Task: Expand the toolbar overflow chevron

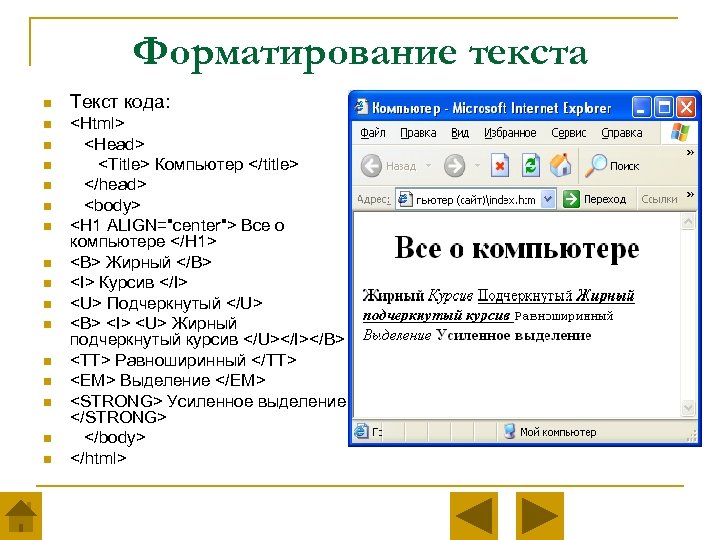Action: 690,152
